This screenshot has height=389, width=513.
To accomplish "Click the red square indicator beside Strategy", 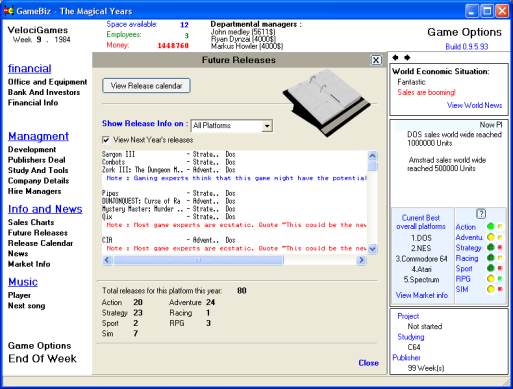I will coord(500,247).
